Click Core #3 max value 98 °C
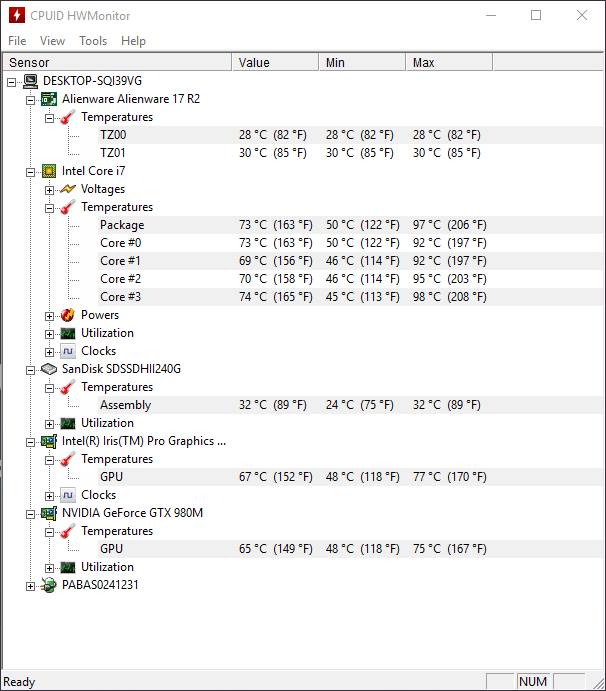The height and width of the screenshot is (691, 606). pyautogui.click(x=450, y=297)
